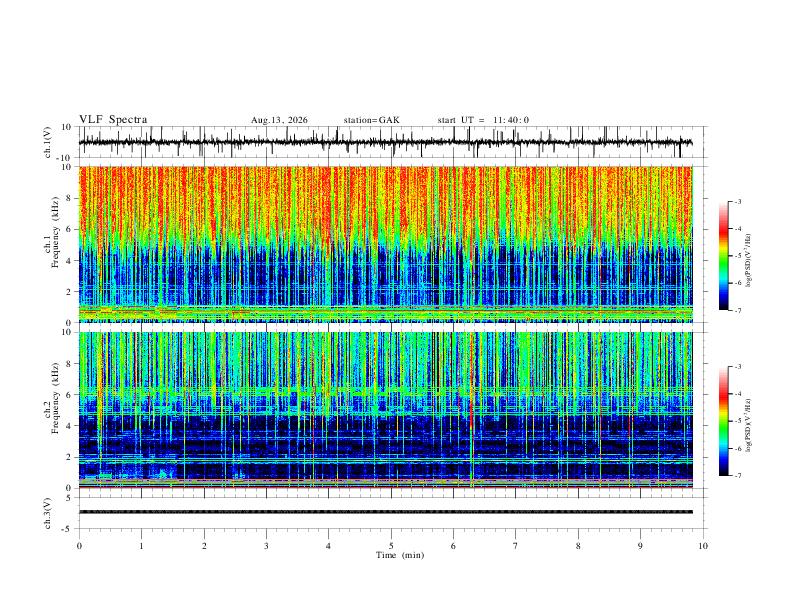Click the 5 minute tick on time axis
792x612 pixels.
point(391,546)
